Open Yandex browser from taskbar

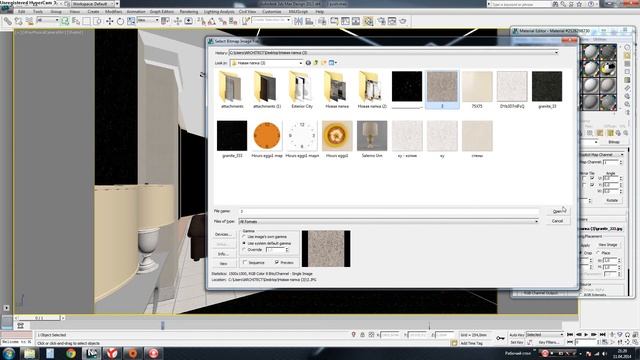(x=112, y=353)
